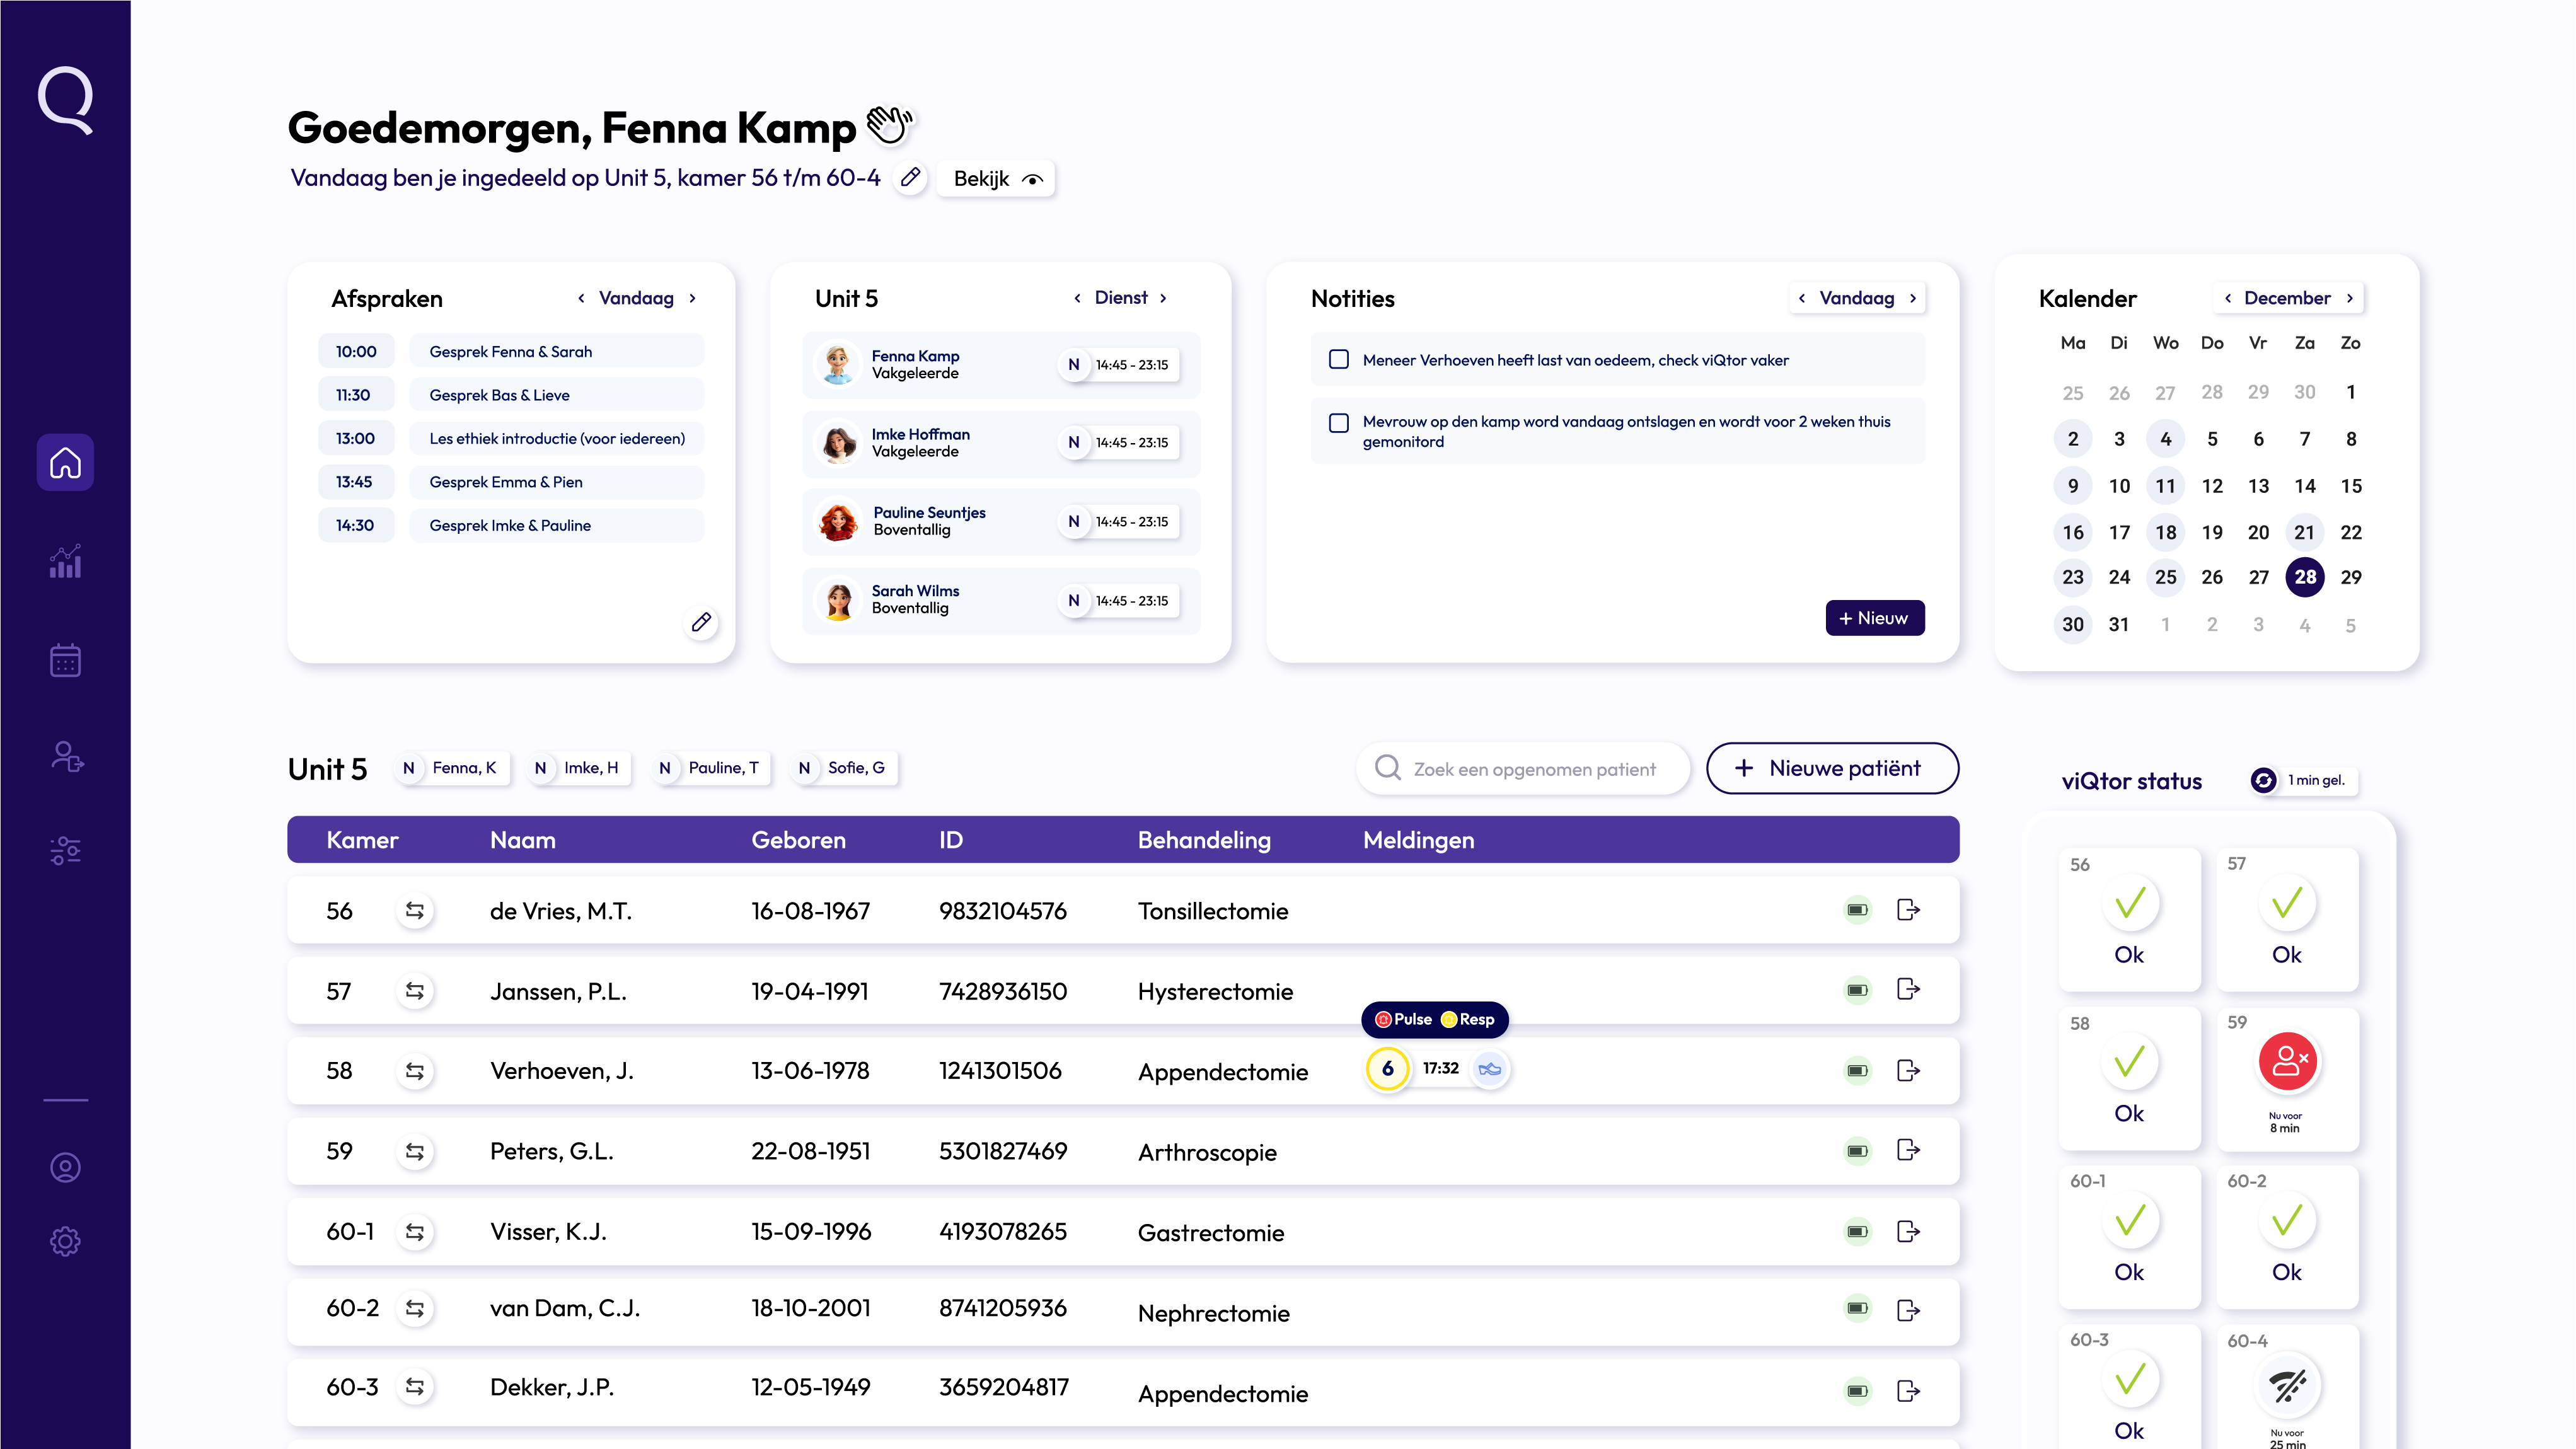This screenshot has height=1449, width=2576.
Task: Click the viQtor status refresh icon
Action: (2263, 780)
